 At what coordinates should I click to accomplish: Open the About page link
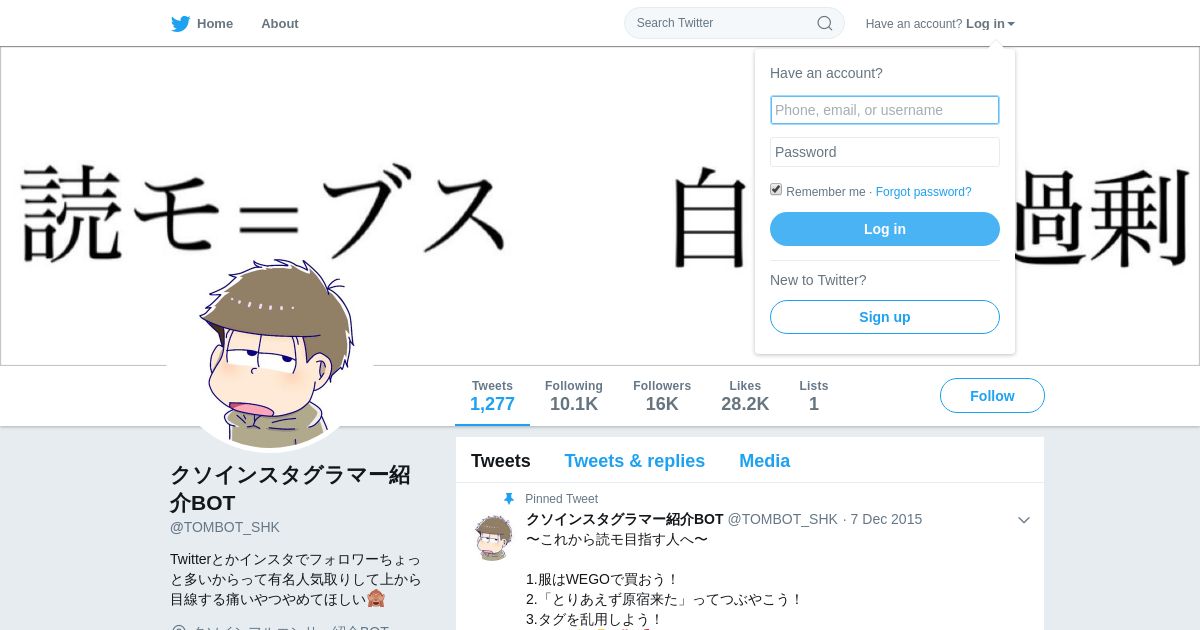click(280, 24)
